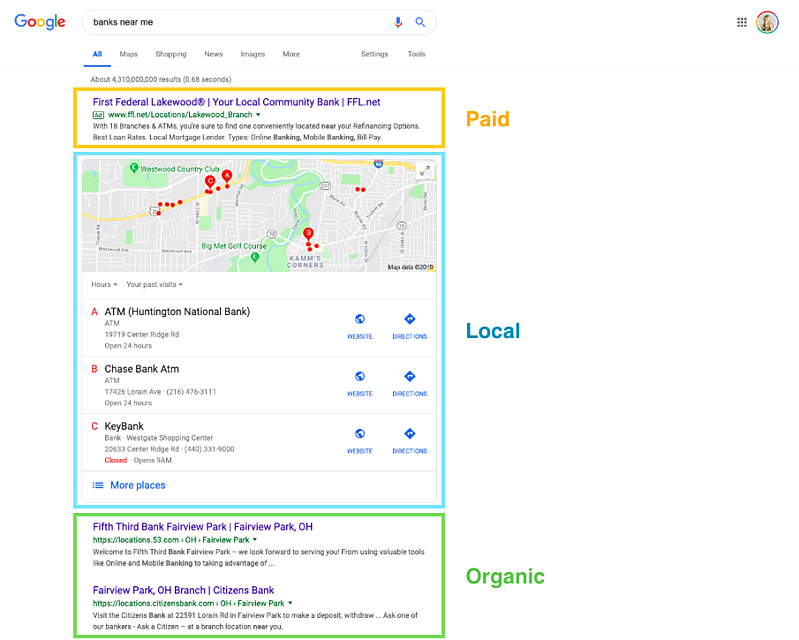
Task: Click the Ad badge on the FFL result
Action: [98, 115]
